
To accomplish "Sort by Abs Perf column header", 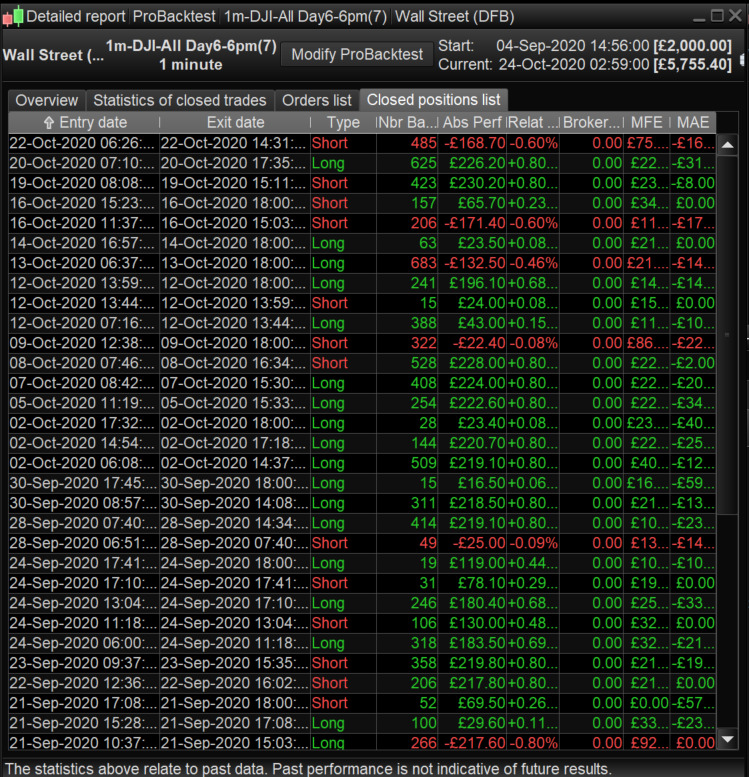I will coord(472,122).
